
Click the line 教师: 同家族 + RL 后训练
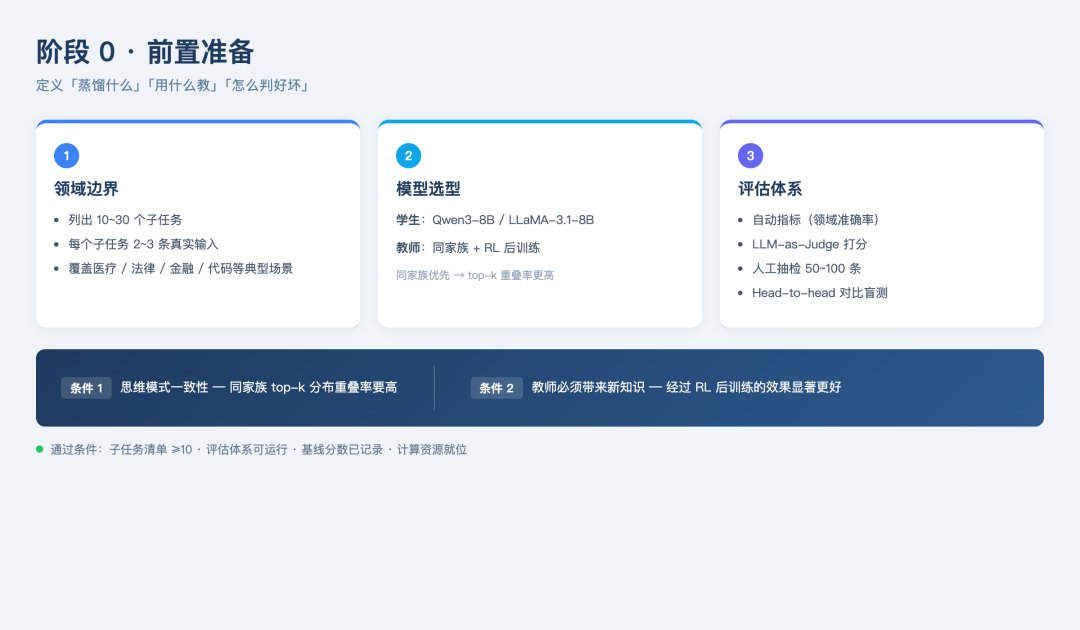[x=468, y=247]
